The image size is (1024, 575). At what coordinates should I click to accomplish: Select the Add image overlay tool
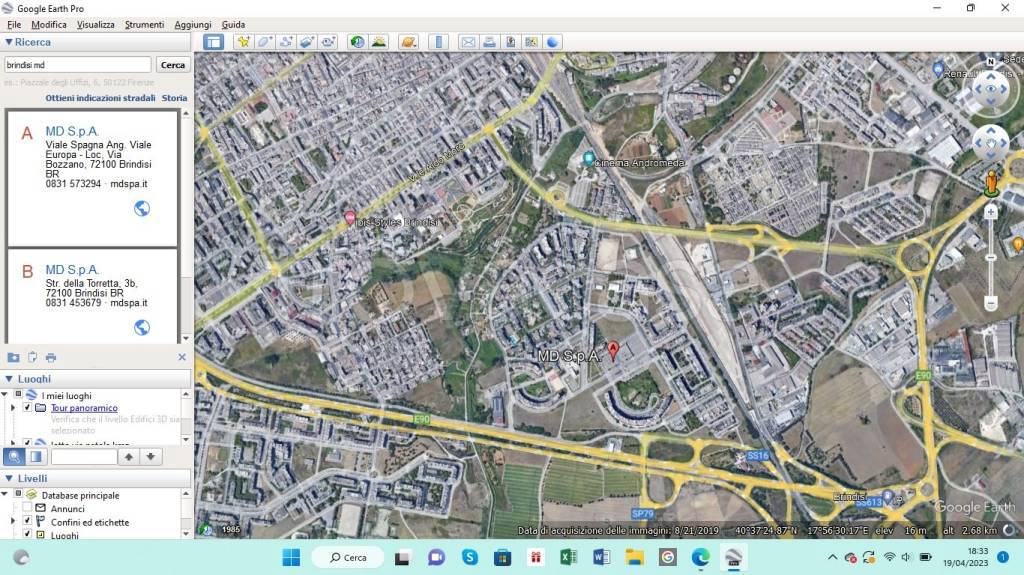tap(306, 42)
